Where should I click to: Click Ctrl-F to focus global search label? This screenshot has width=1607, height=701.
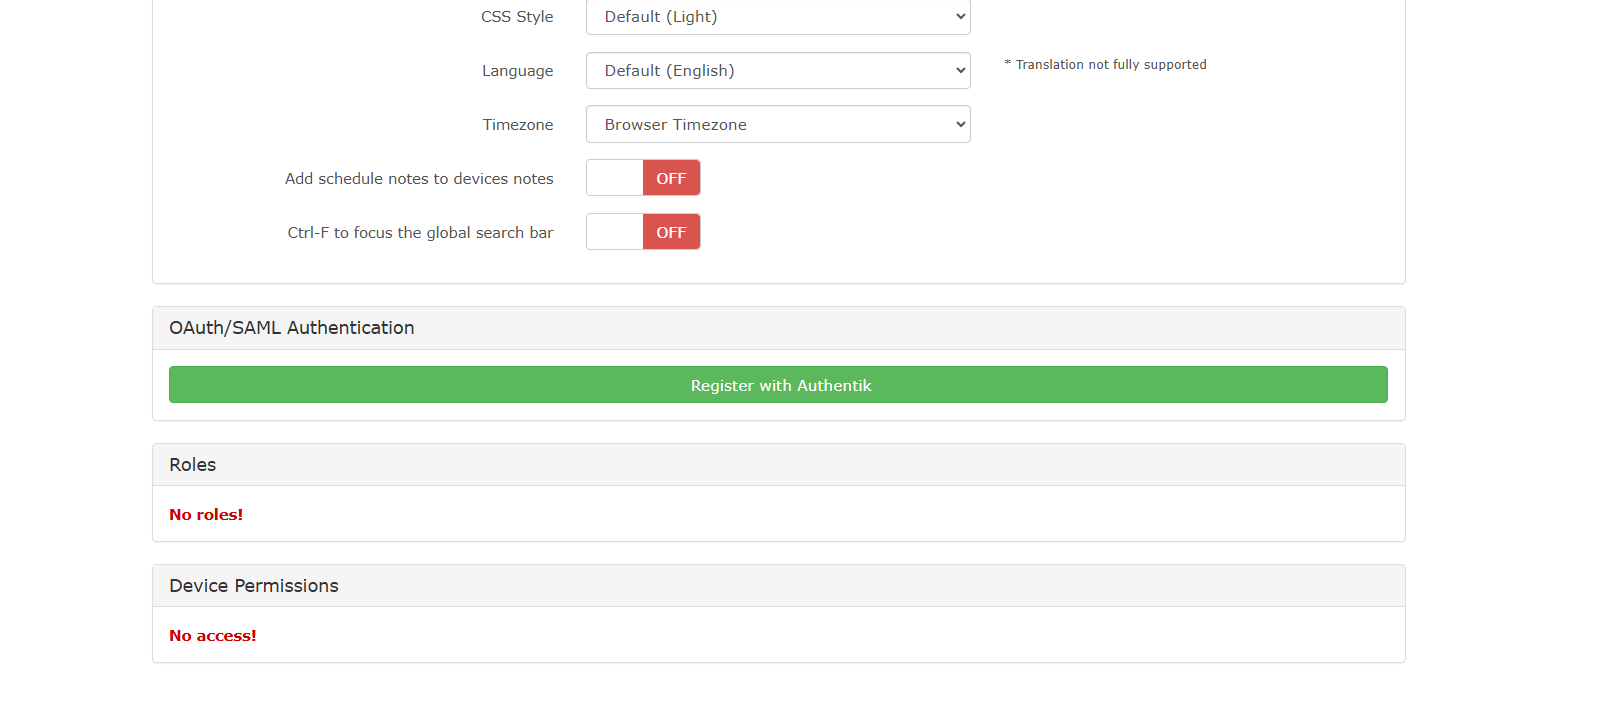(420, 233)
